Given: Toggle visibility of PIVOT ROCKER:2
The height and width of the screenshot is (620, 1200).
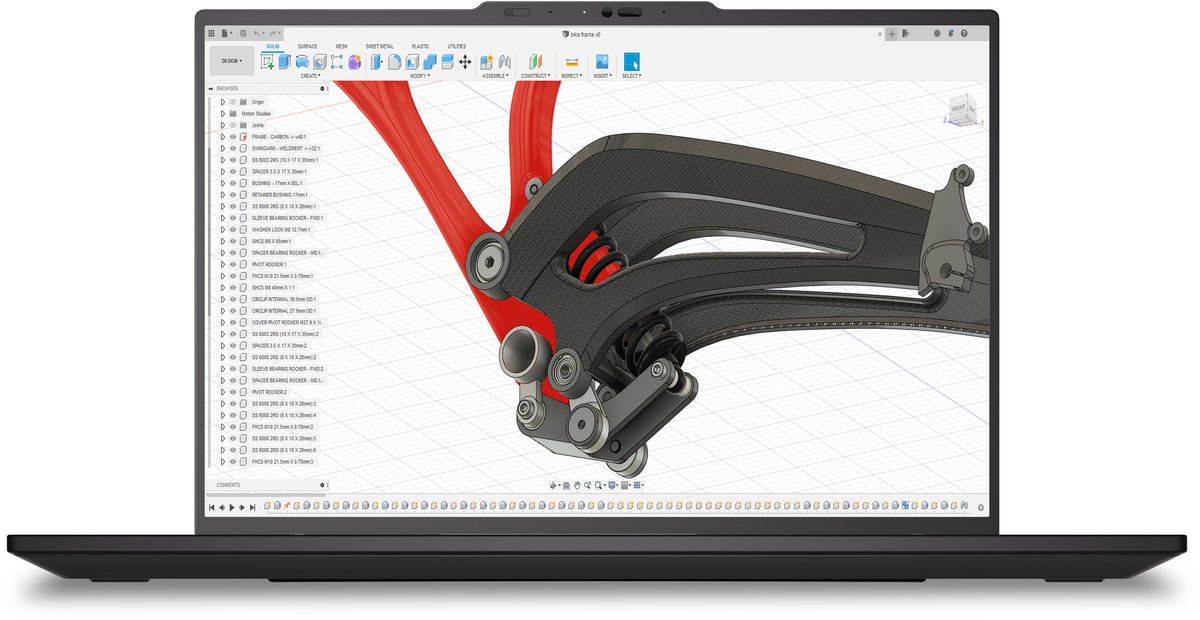Looking at the screenshot, I should click(232, 392).
